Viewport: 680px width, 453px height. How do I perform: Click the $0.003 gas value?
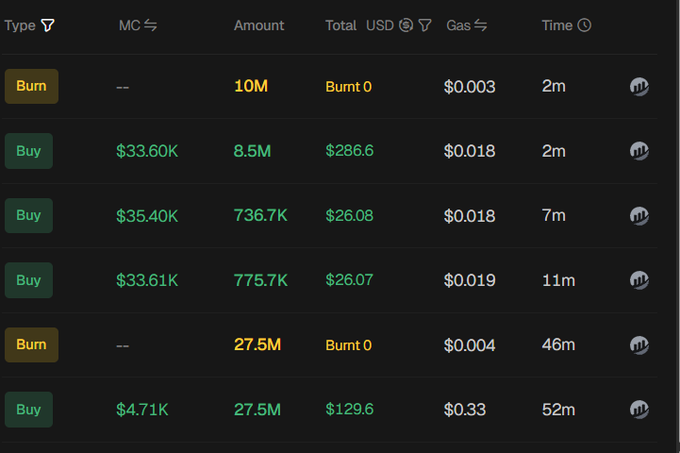click(x=469, y=87)
